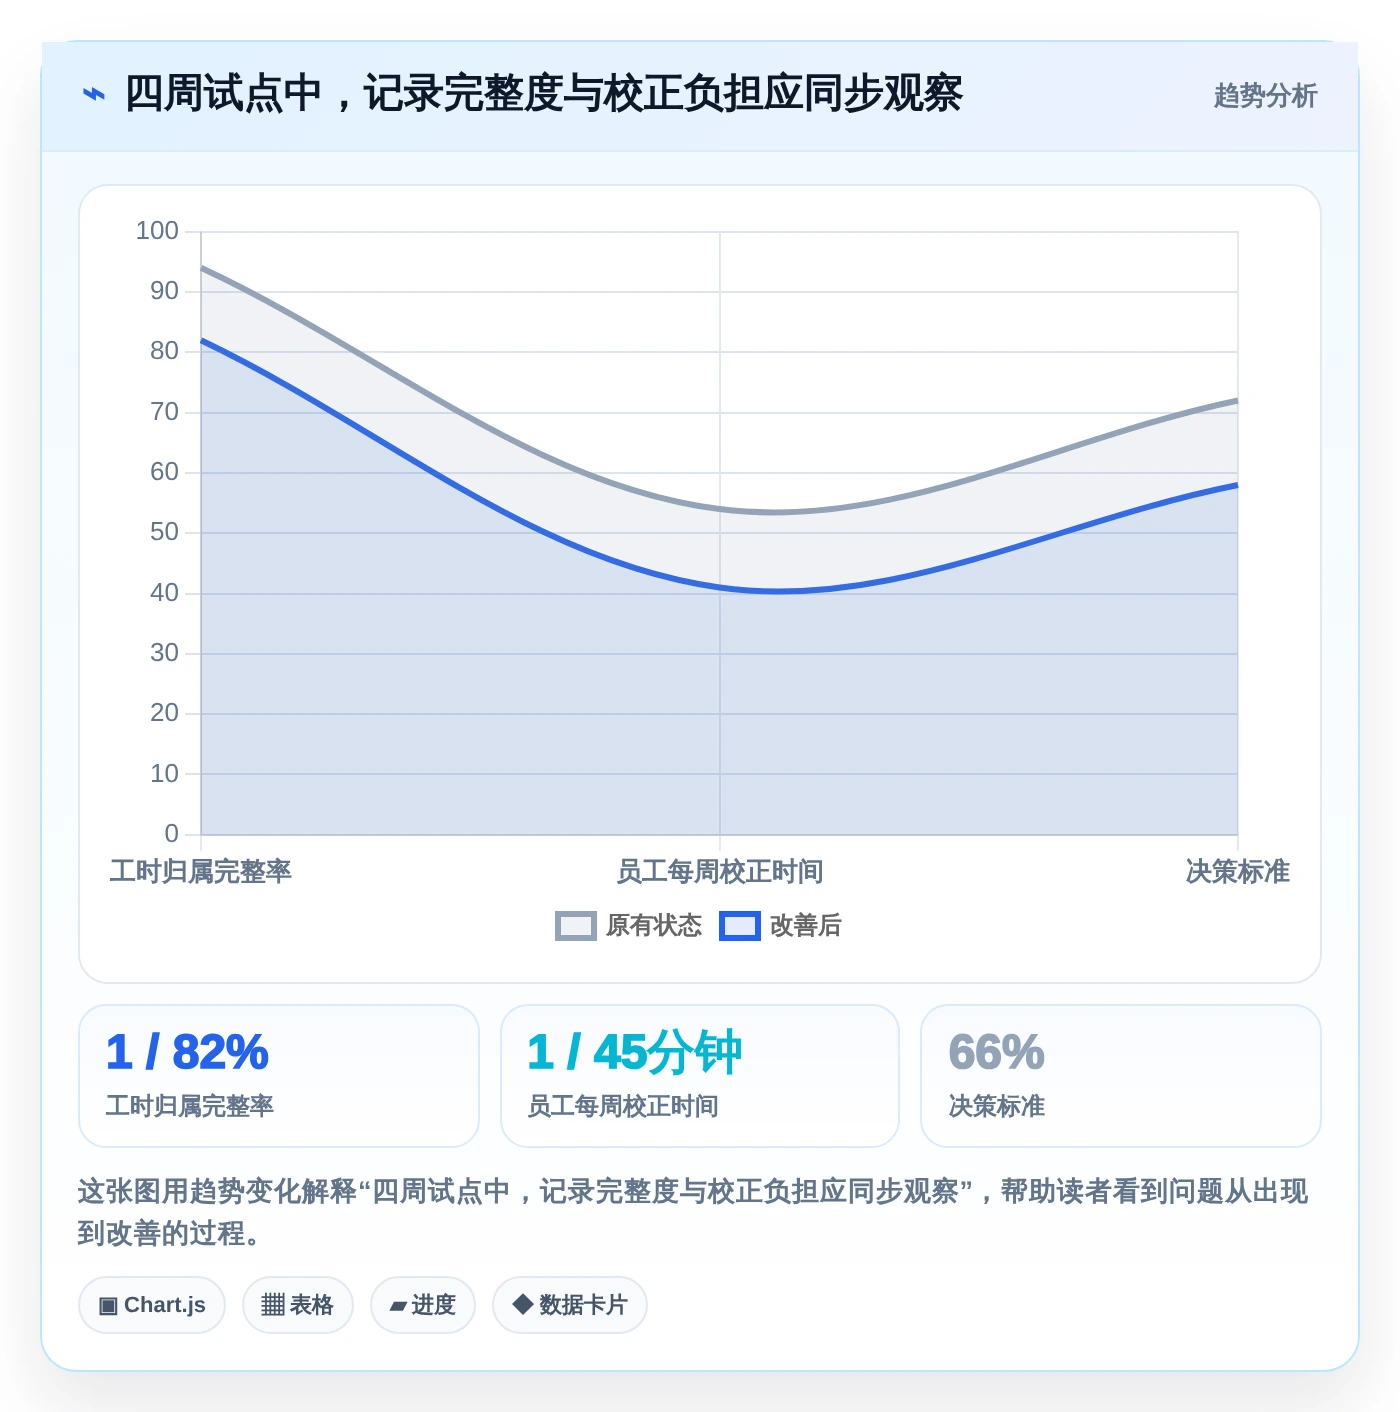Select the 进度 tag chip
The width and height of the screenshot is (1400, 1412).
click(x=423, y=1305)
